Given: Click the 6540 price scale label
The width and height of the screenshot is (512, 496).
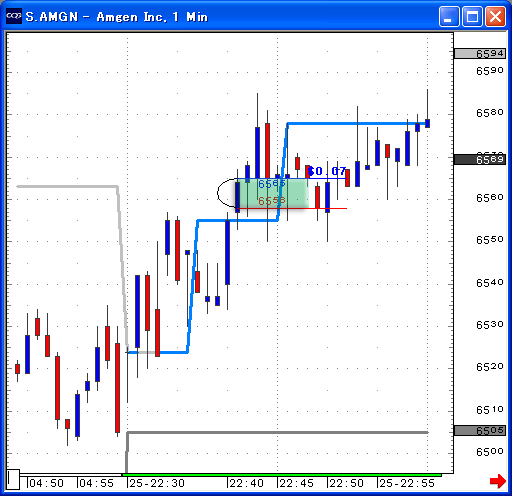Looking at the screenshot, I should (x=490, y=283).
